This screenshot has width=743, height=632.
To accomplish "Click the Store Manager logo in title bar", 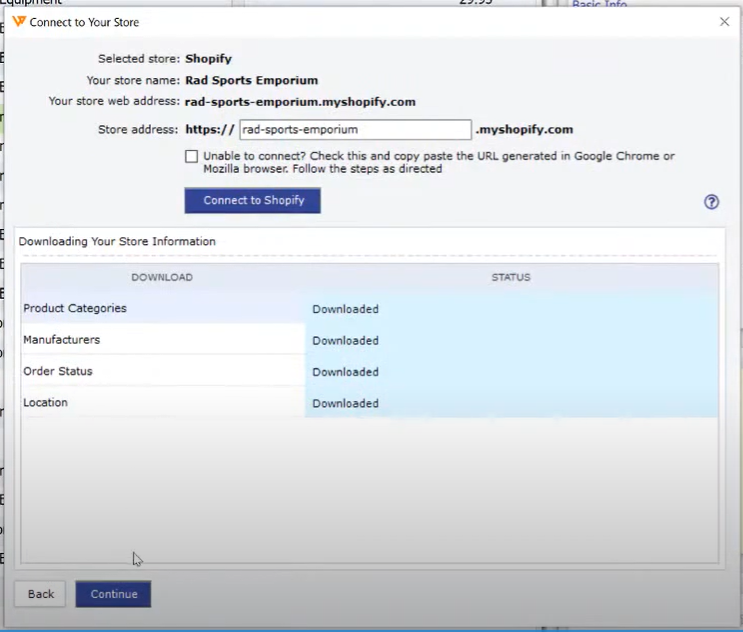I will [19, 22].
